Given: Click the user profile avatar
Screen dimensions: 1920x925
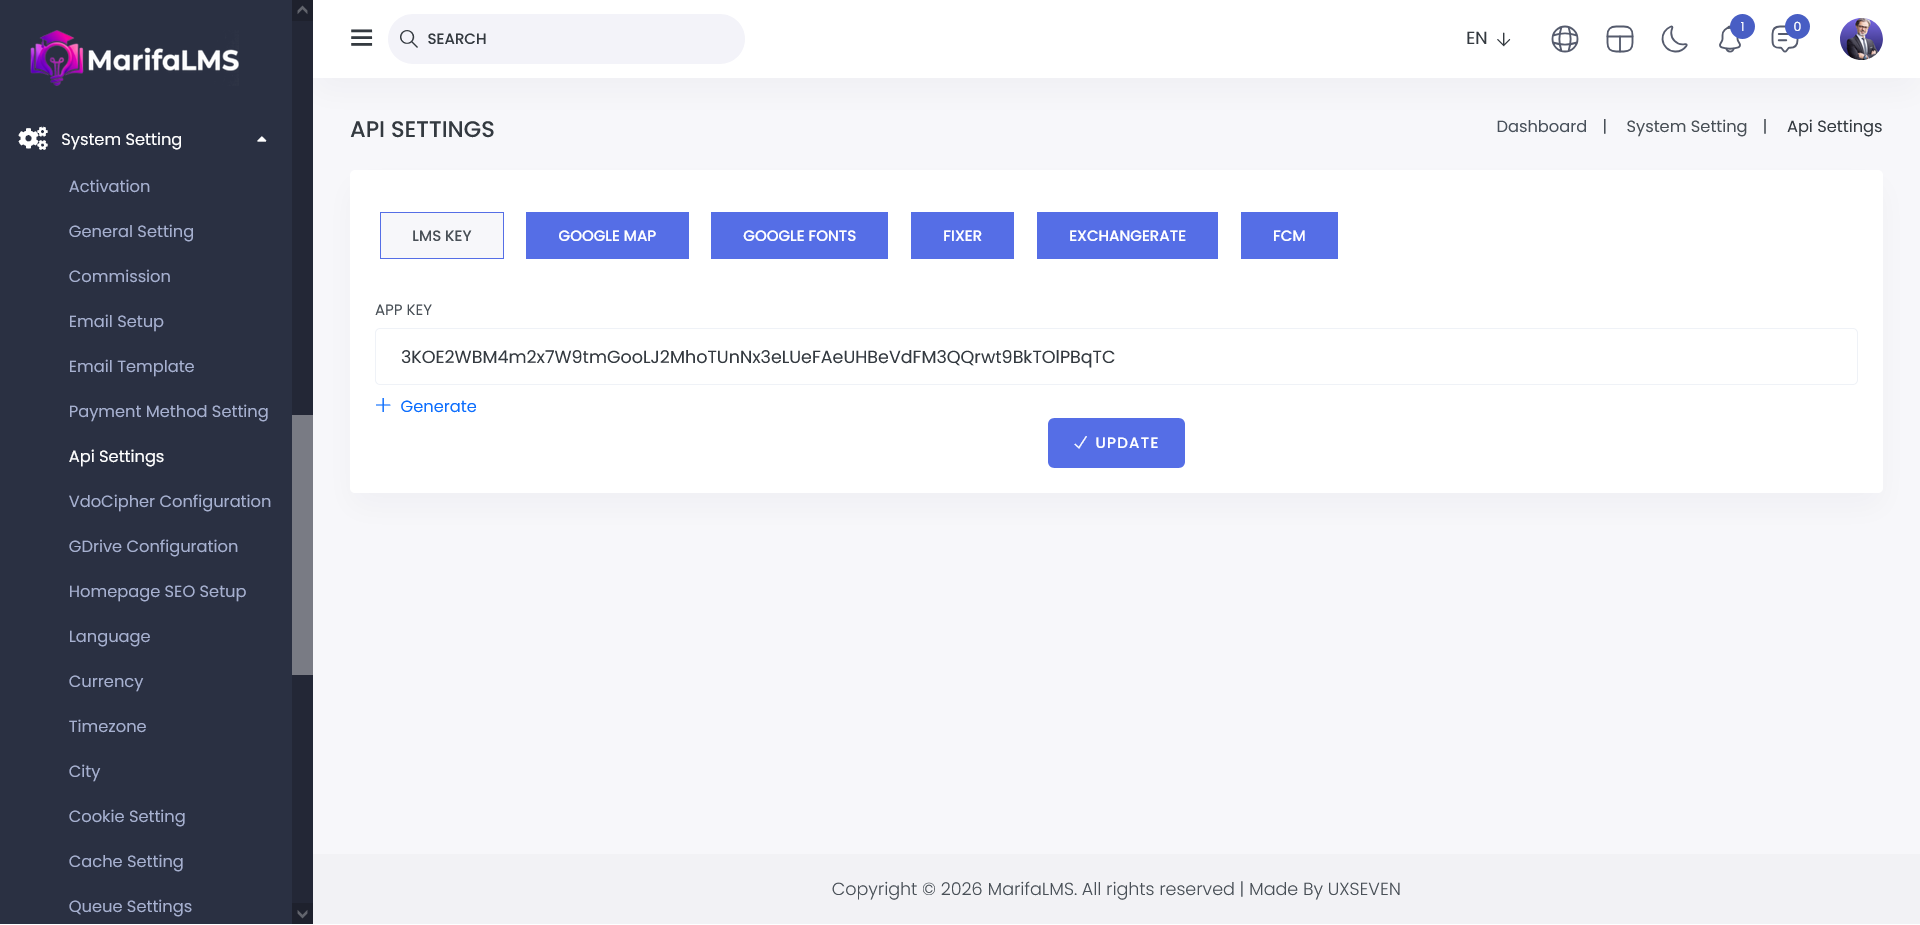Looking at the screenshot, I should [x=1860, y=39].
